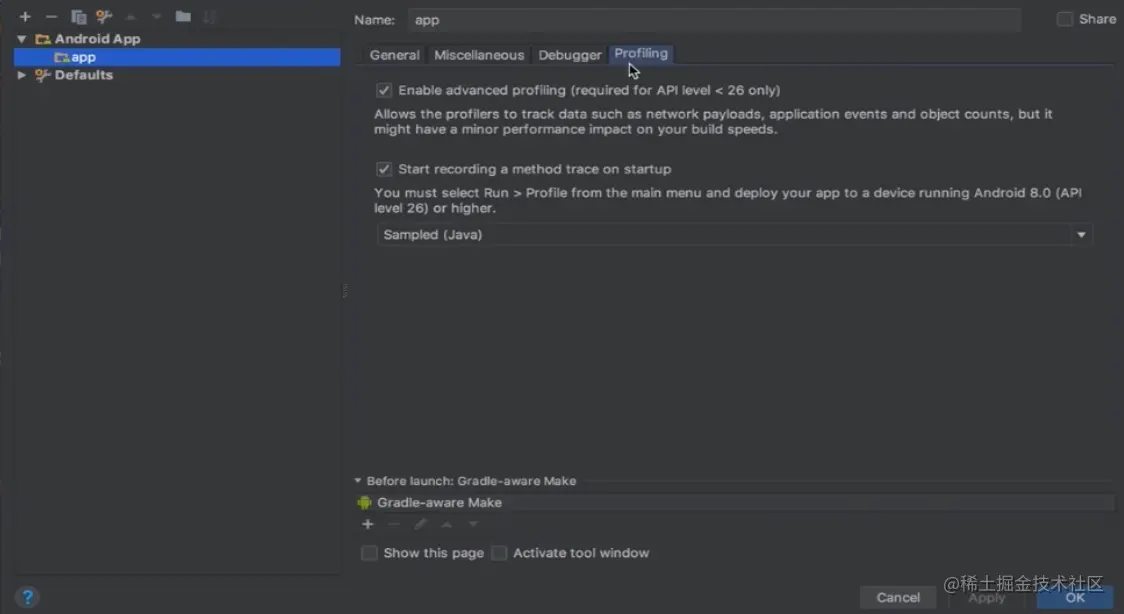Move the before-launch task down

click(473, 524)
